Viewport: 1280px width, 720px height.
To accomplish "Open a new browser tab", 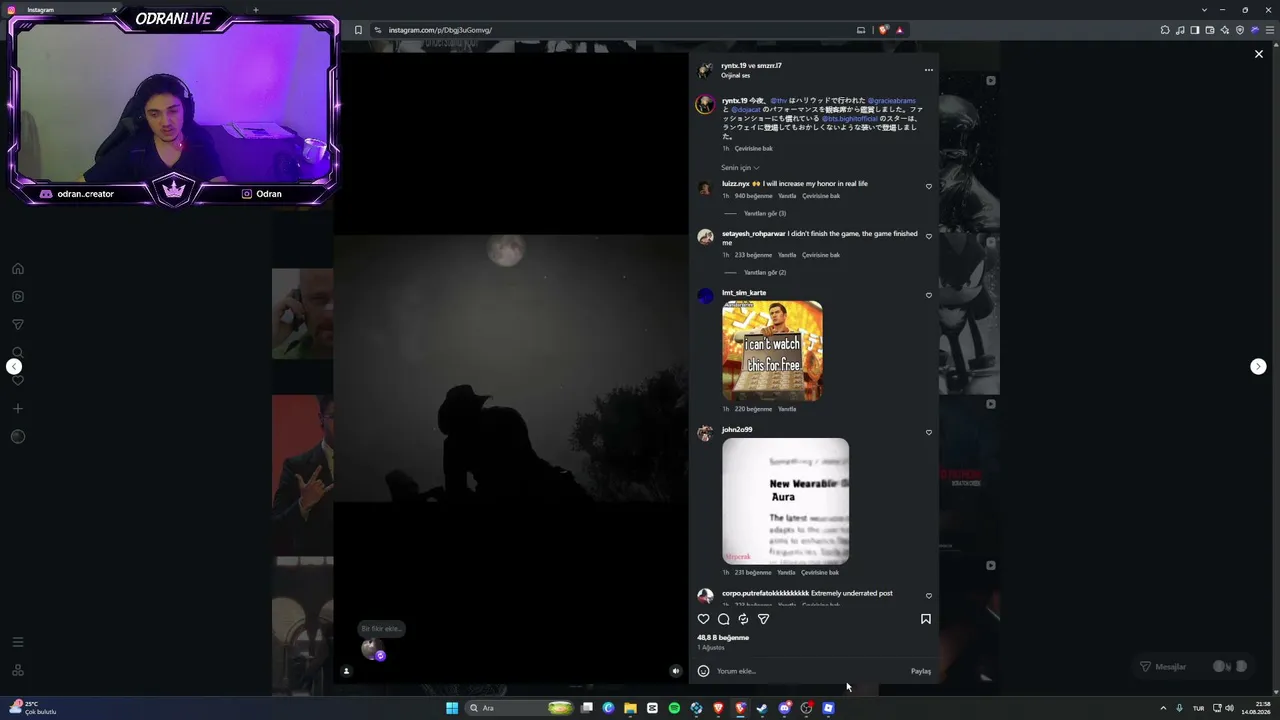I will (255, 10).
